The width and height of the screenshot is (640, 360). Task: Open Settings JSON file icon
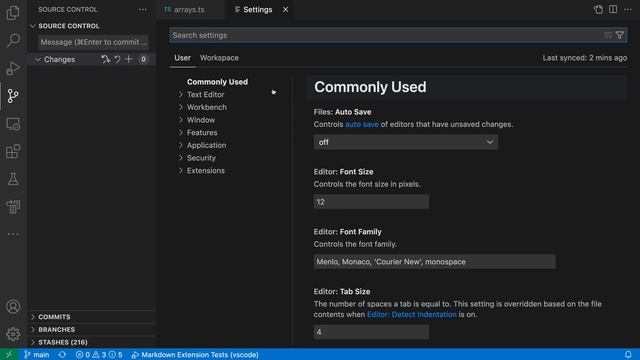pos(598,9)
